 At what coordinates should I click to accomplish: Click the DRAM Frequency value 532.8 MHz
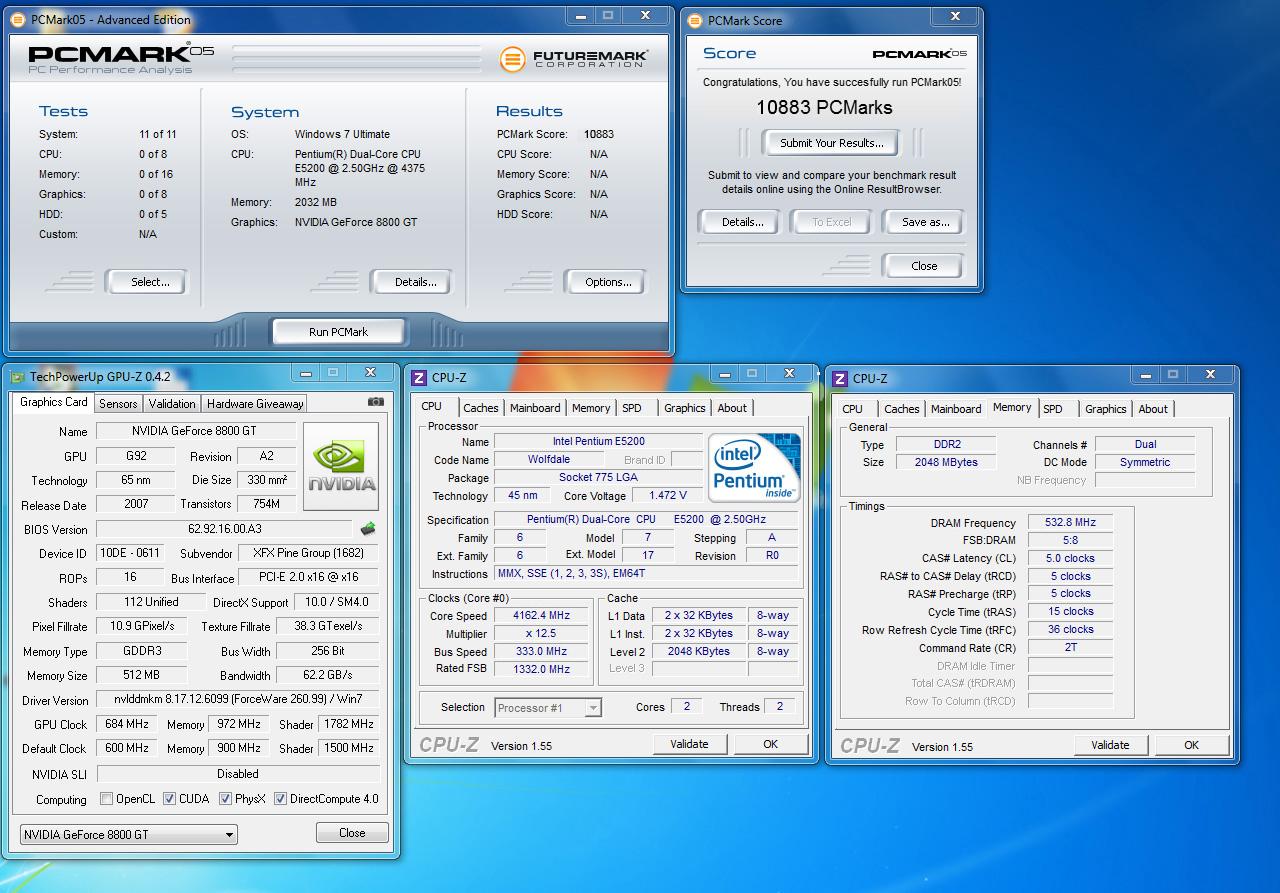click(x=1070, y=523)
